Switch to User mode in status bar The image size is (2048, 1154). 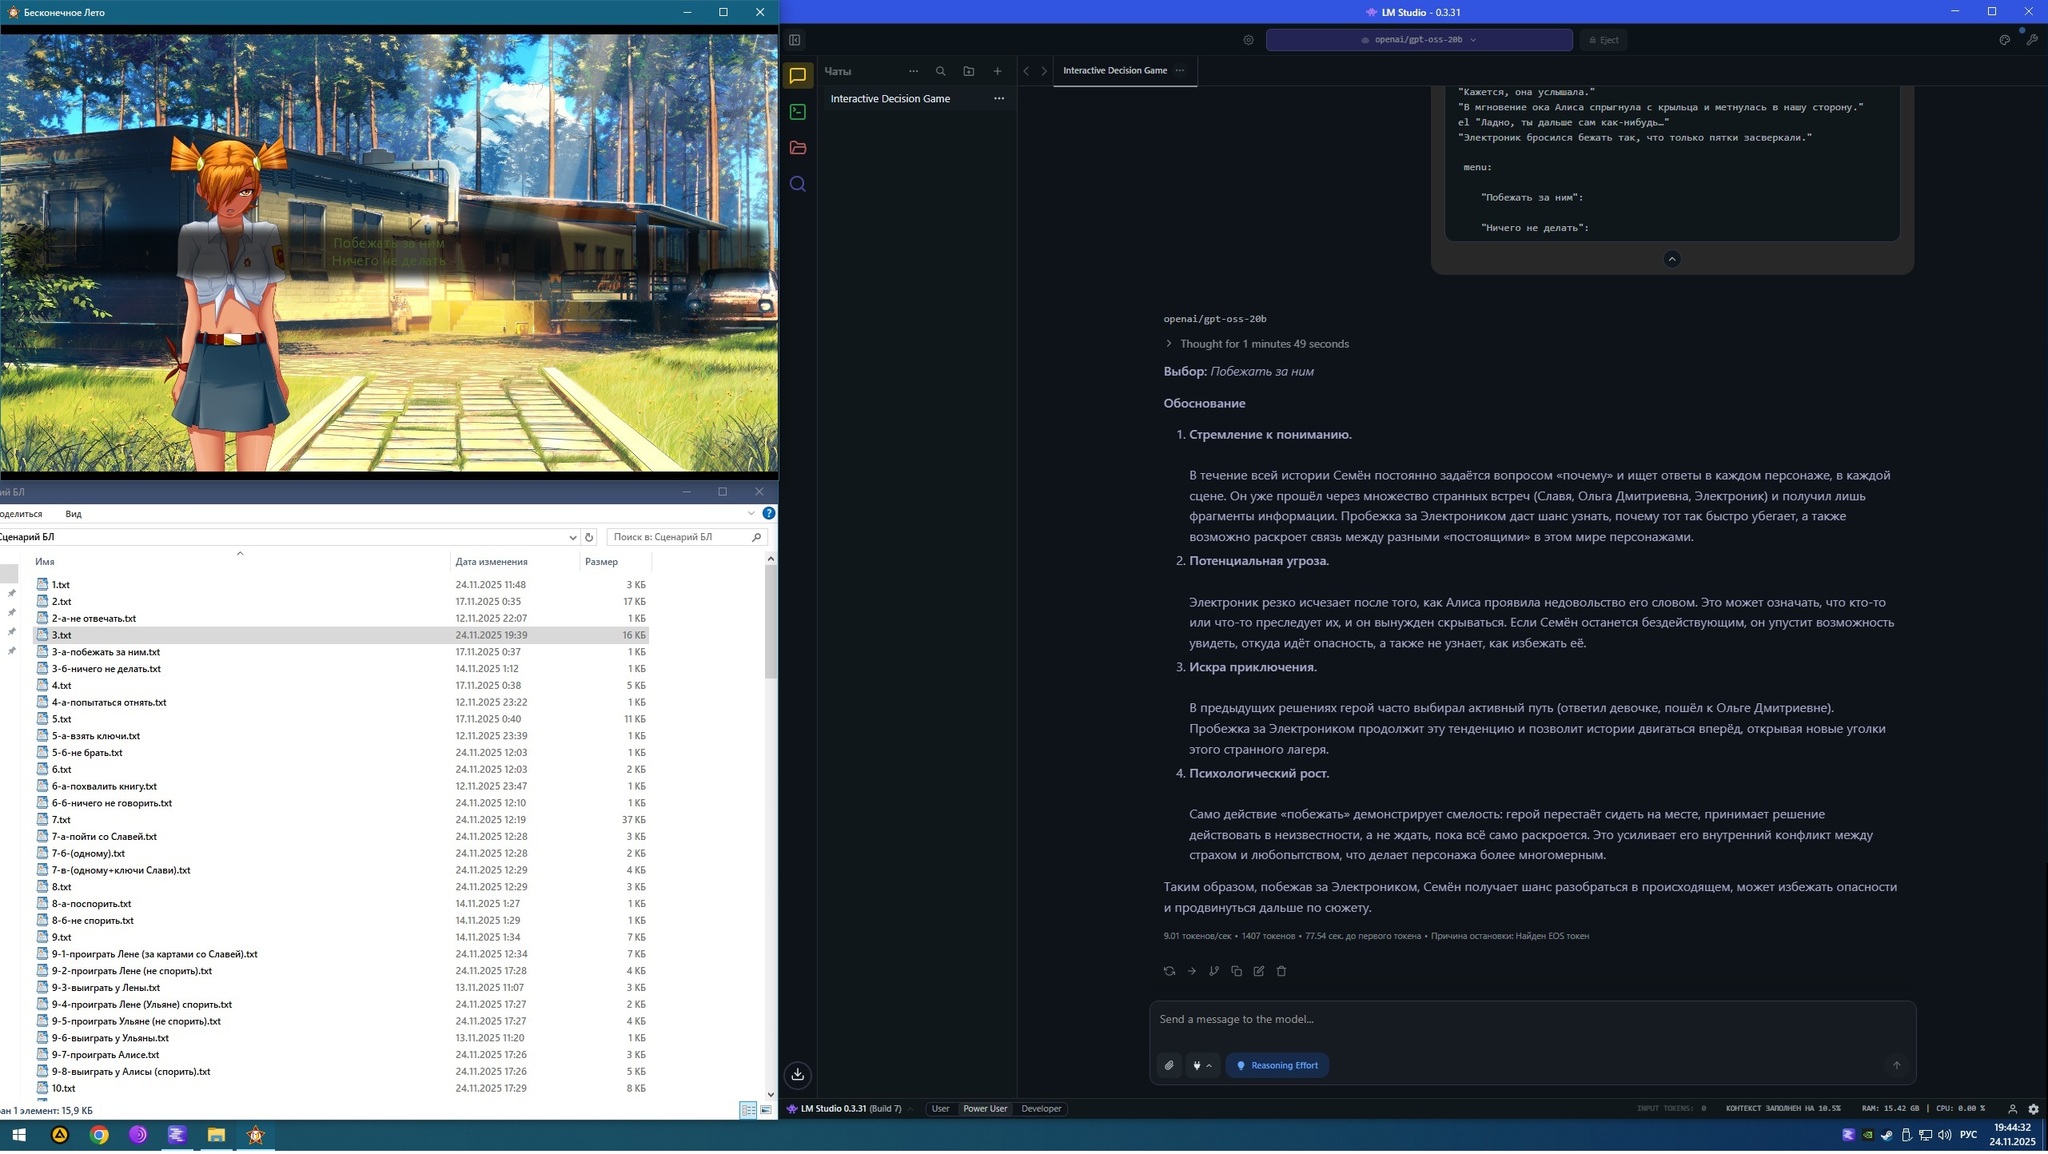click(x=940, y=1109)
